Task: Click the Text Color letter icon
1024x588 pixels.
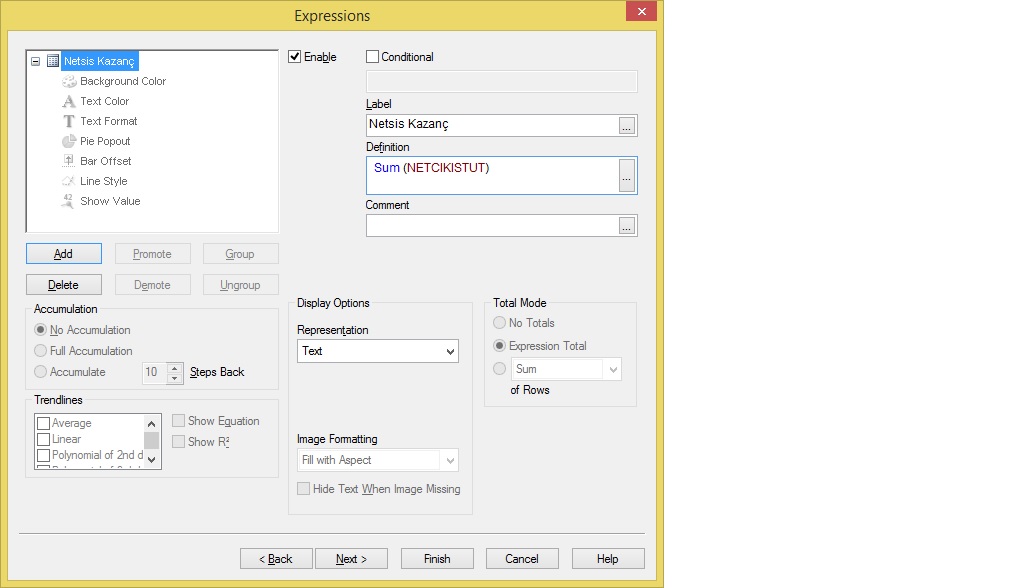Action: coord(69,101)
